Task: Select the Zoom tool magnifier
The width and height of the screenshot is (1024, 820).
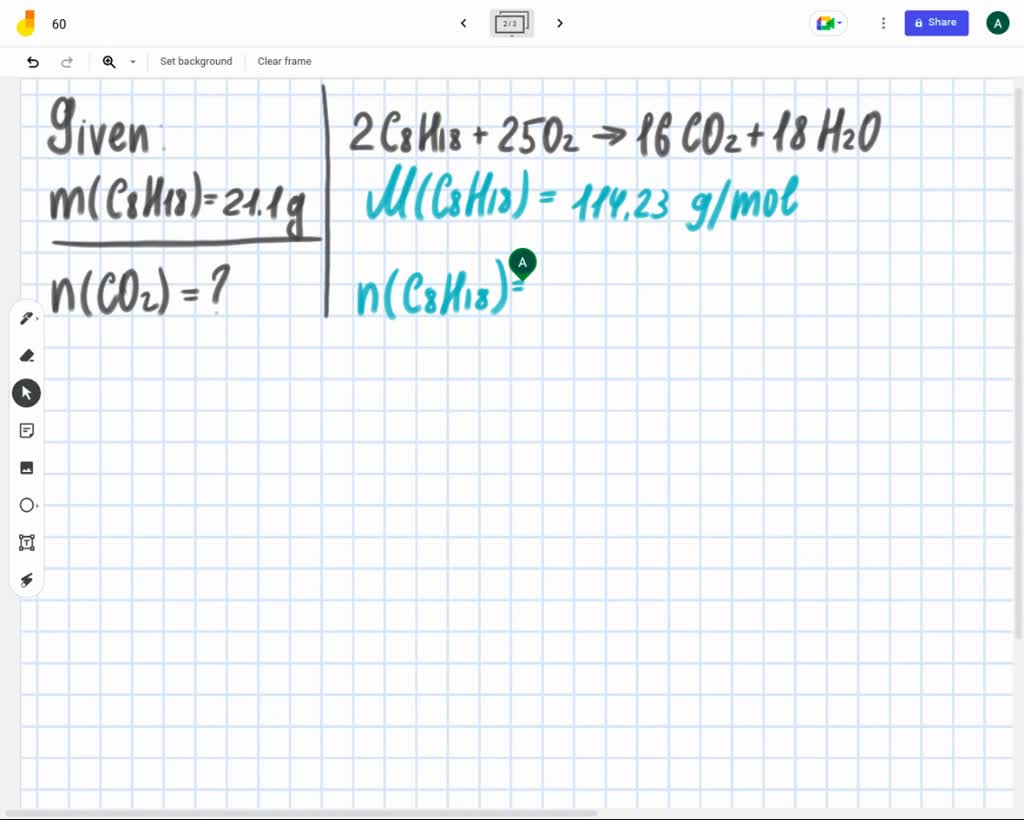Action: pyautogui.click(x=109, y=61)
